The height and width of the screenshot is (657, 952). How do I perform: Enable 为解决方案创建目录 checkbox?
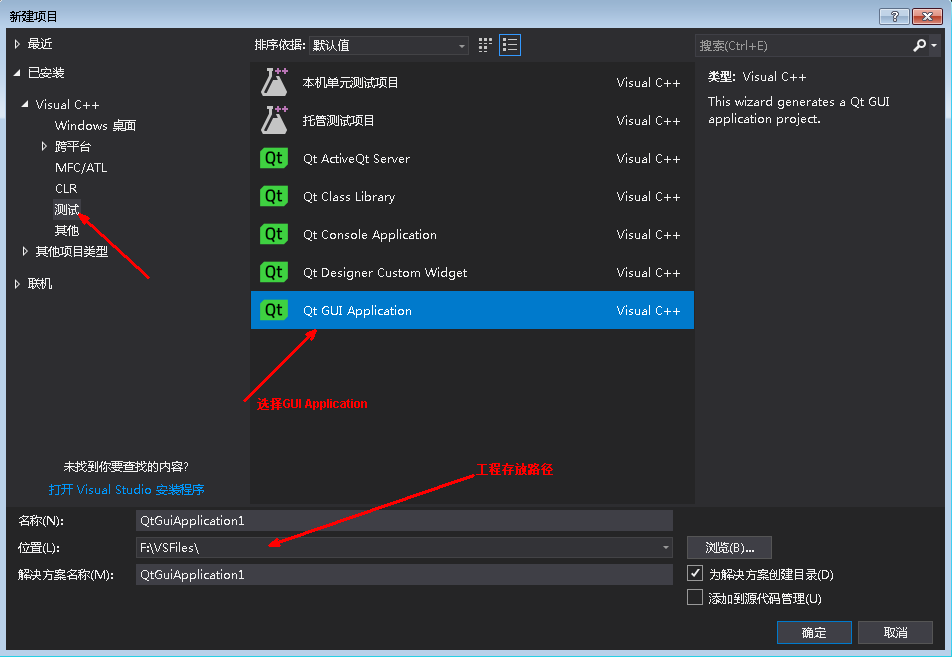[x=695, y=573]
